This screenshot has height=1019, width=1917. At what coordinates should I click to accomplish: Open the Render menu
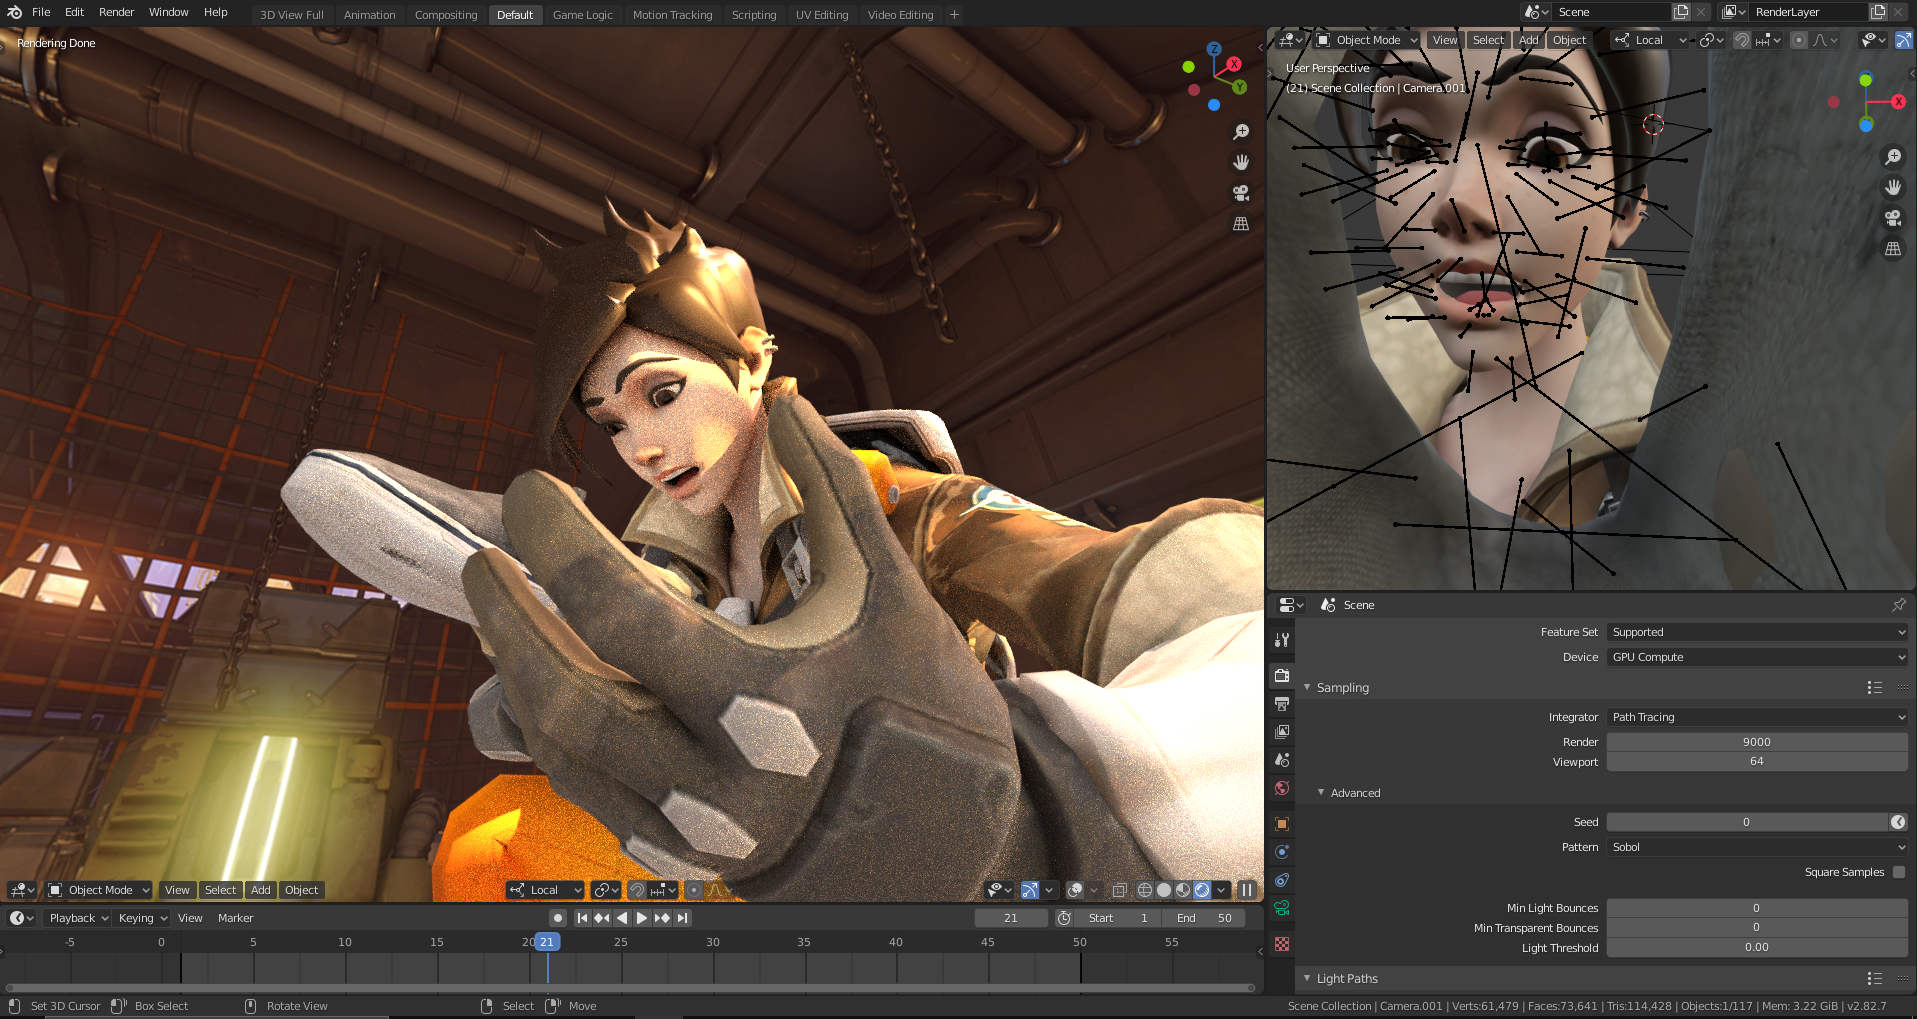[x=117, y=12]
